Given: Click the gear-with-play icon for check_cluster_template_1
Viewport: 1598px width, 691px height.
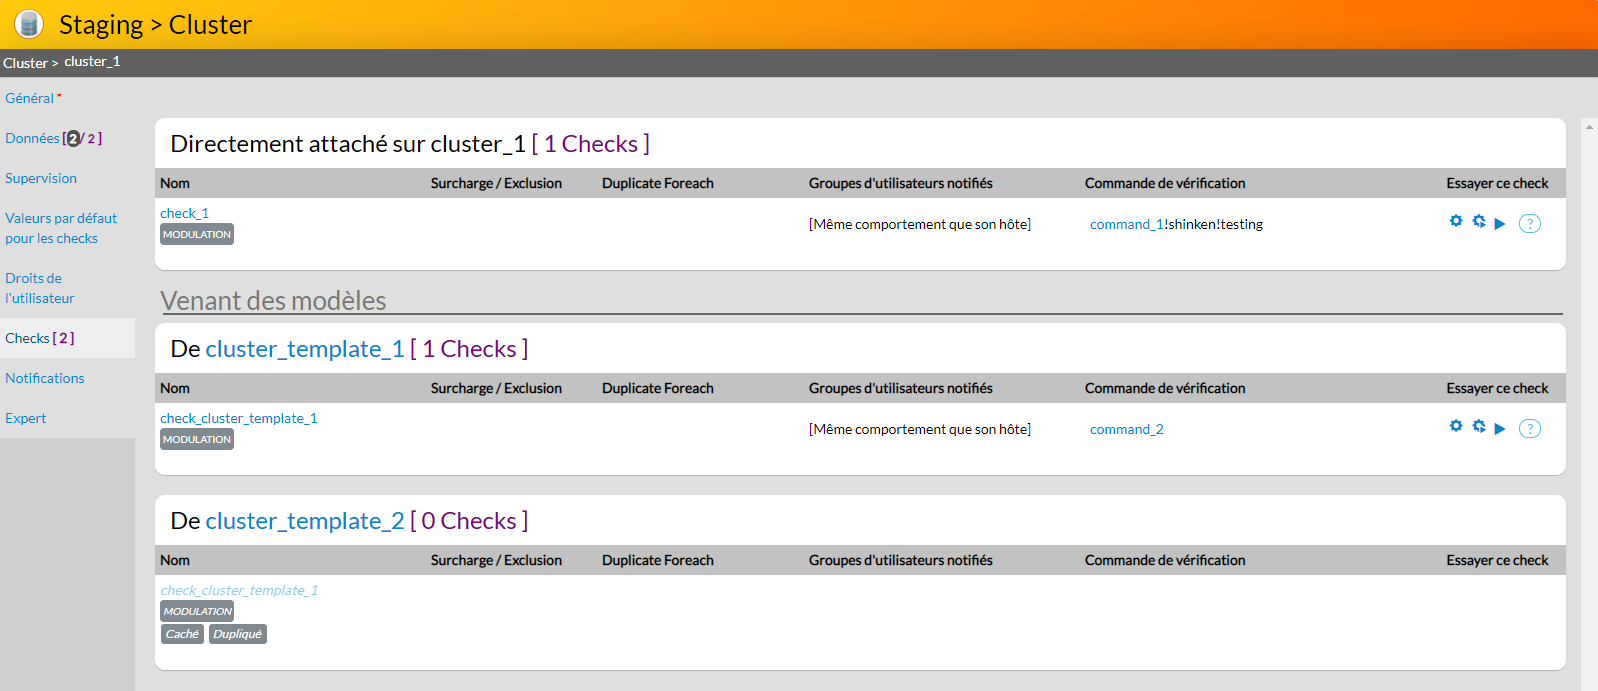Looking at the screenshot, I should click(1478, 426).
